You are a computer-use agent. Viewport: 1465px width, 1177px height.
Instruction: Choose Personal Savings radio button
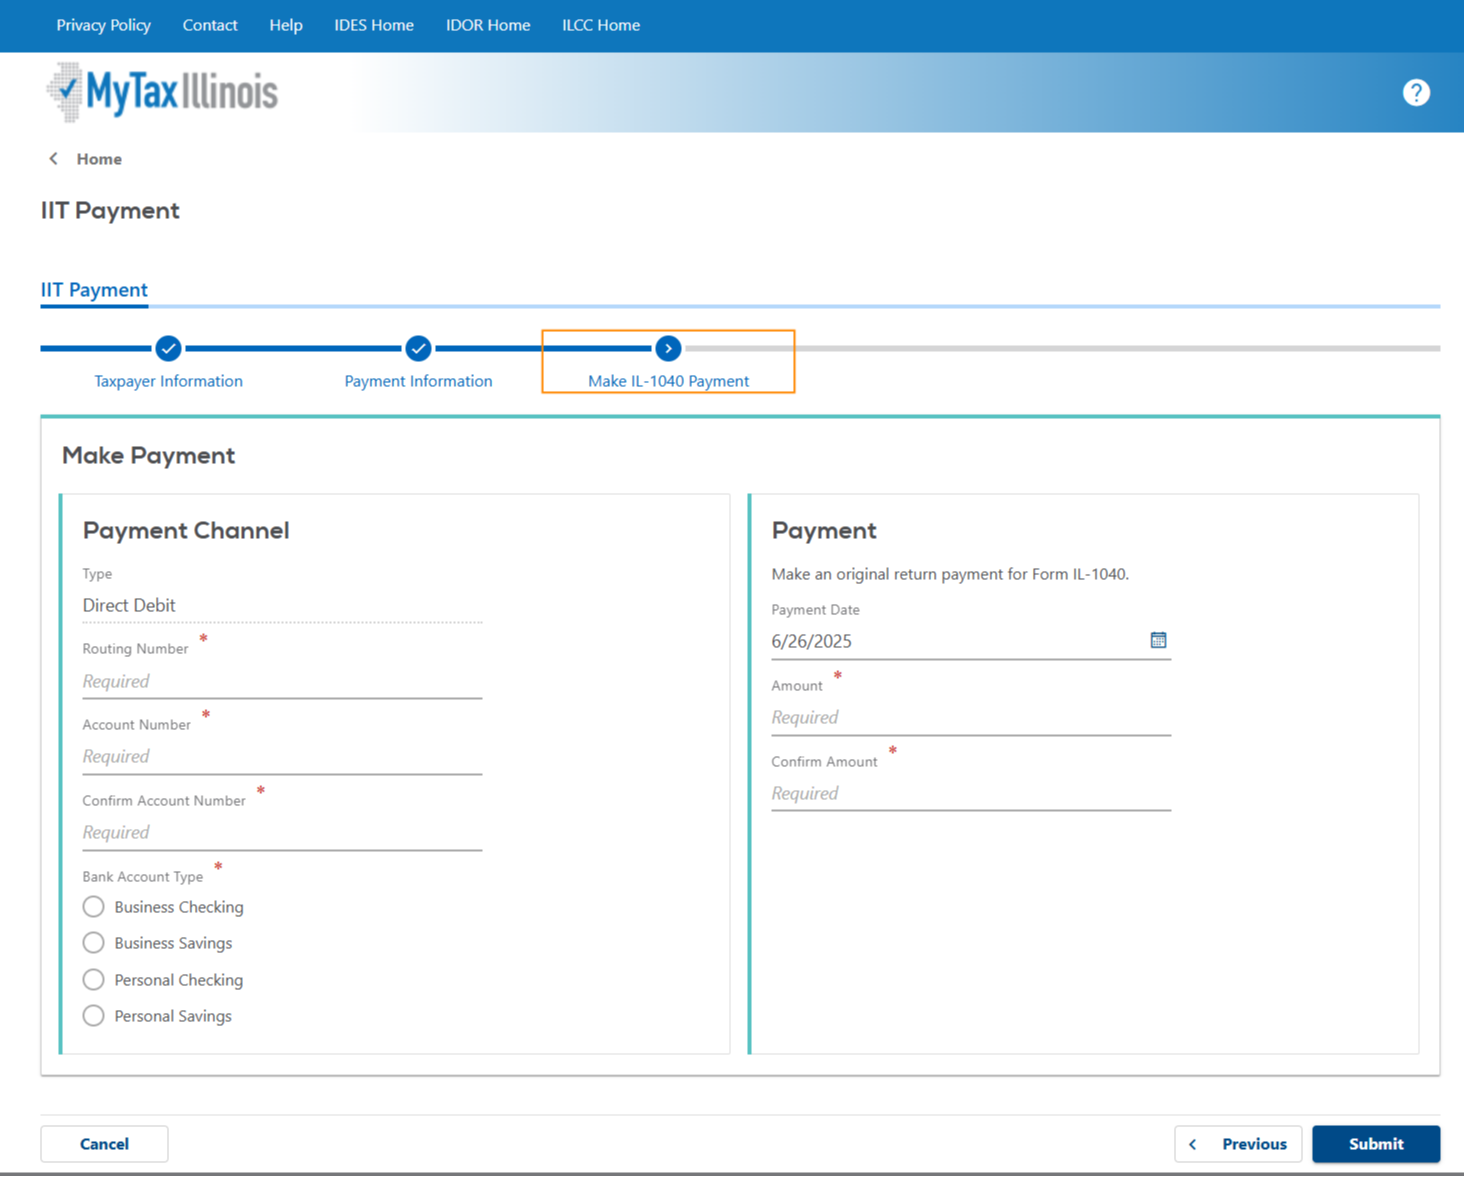click(x=94, y=1016)
